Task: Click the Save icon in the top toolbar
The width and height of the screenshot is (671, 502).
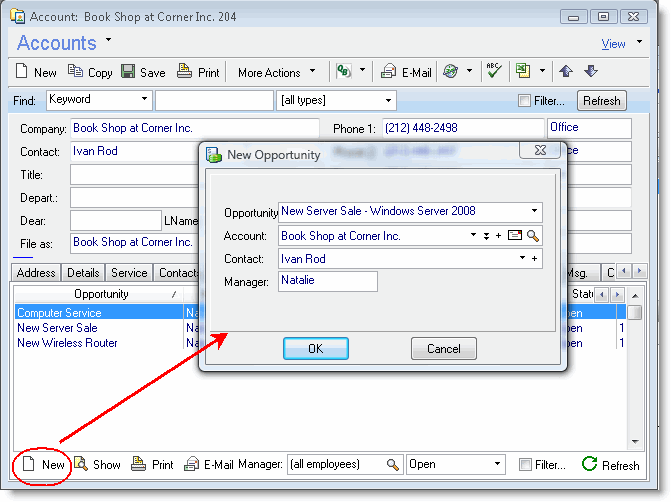Action: click(129, 72)
